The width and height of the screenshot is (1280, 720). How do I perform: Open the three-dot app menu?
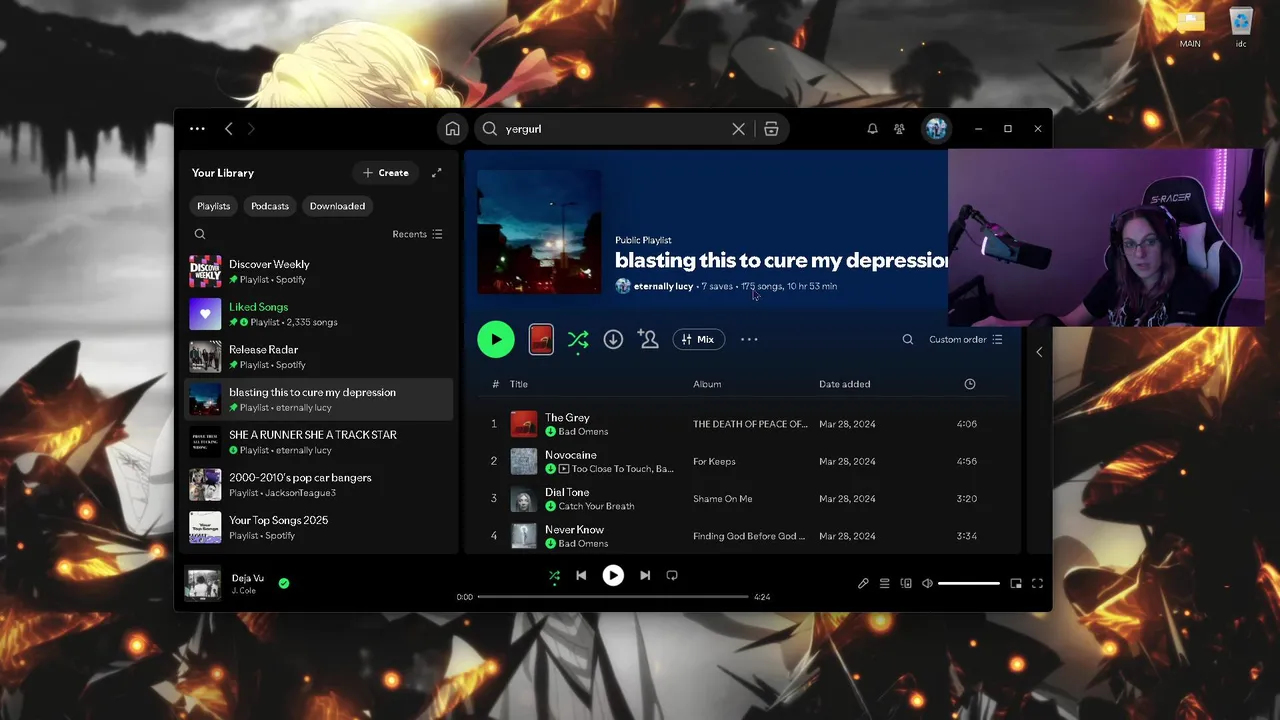click(x=197, y=129)
